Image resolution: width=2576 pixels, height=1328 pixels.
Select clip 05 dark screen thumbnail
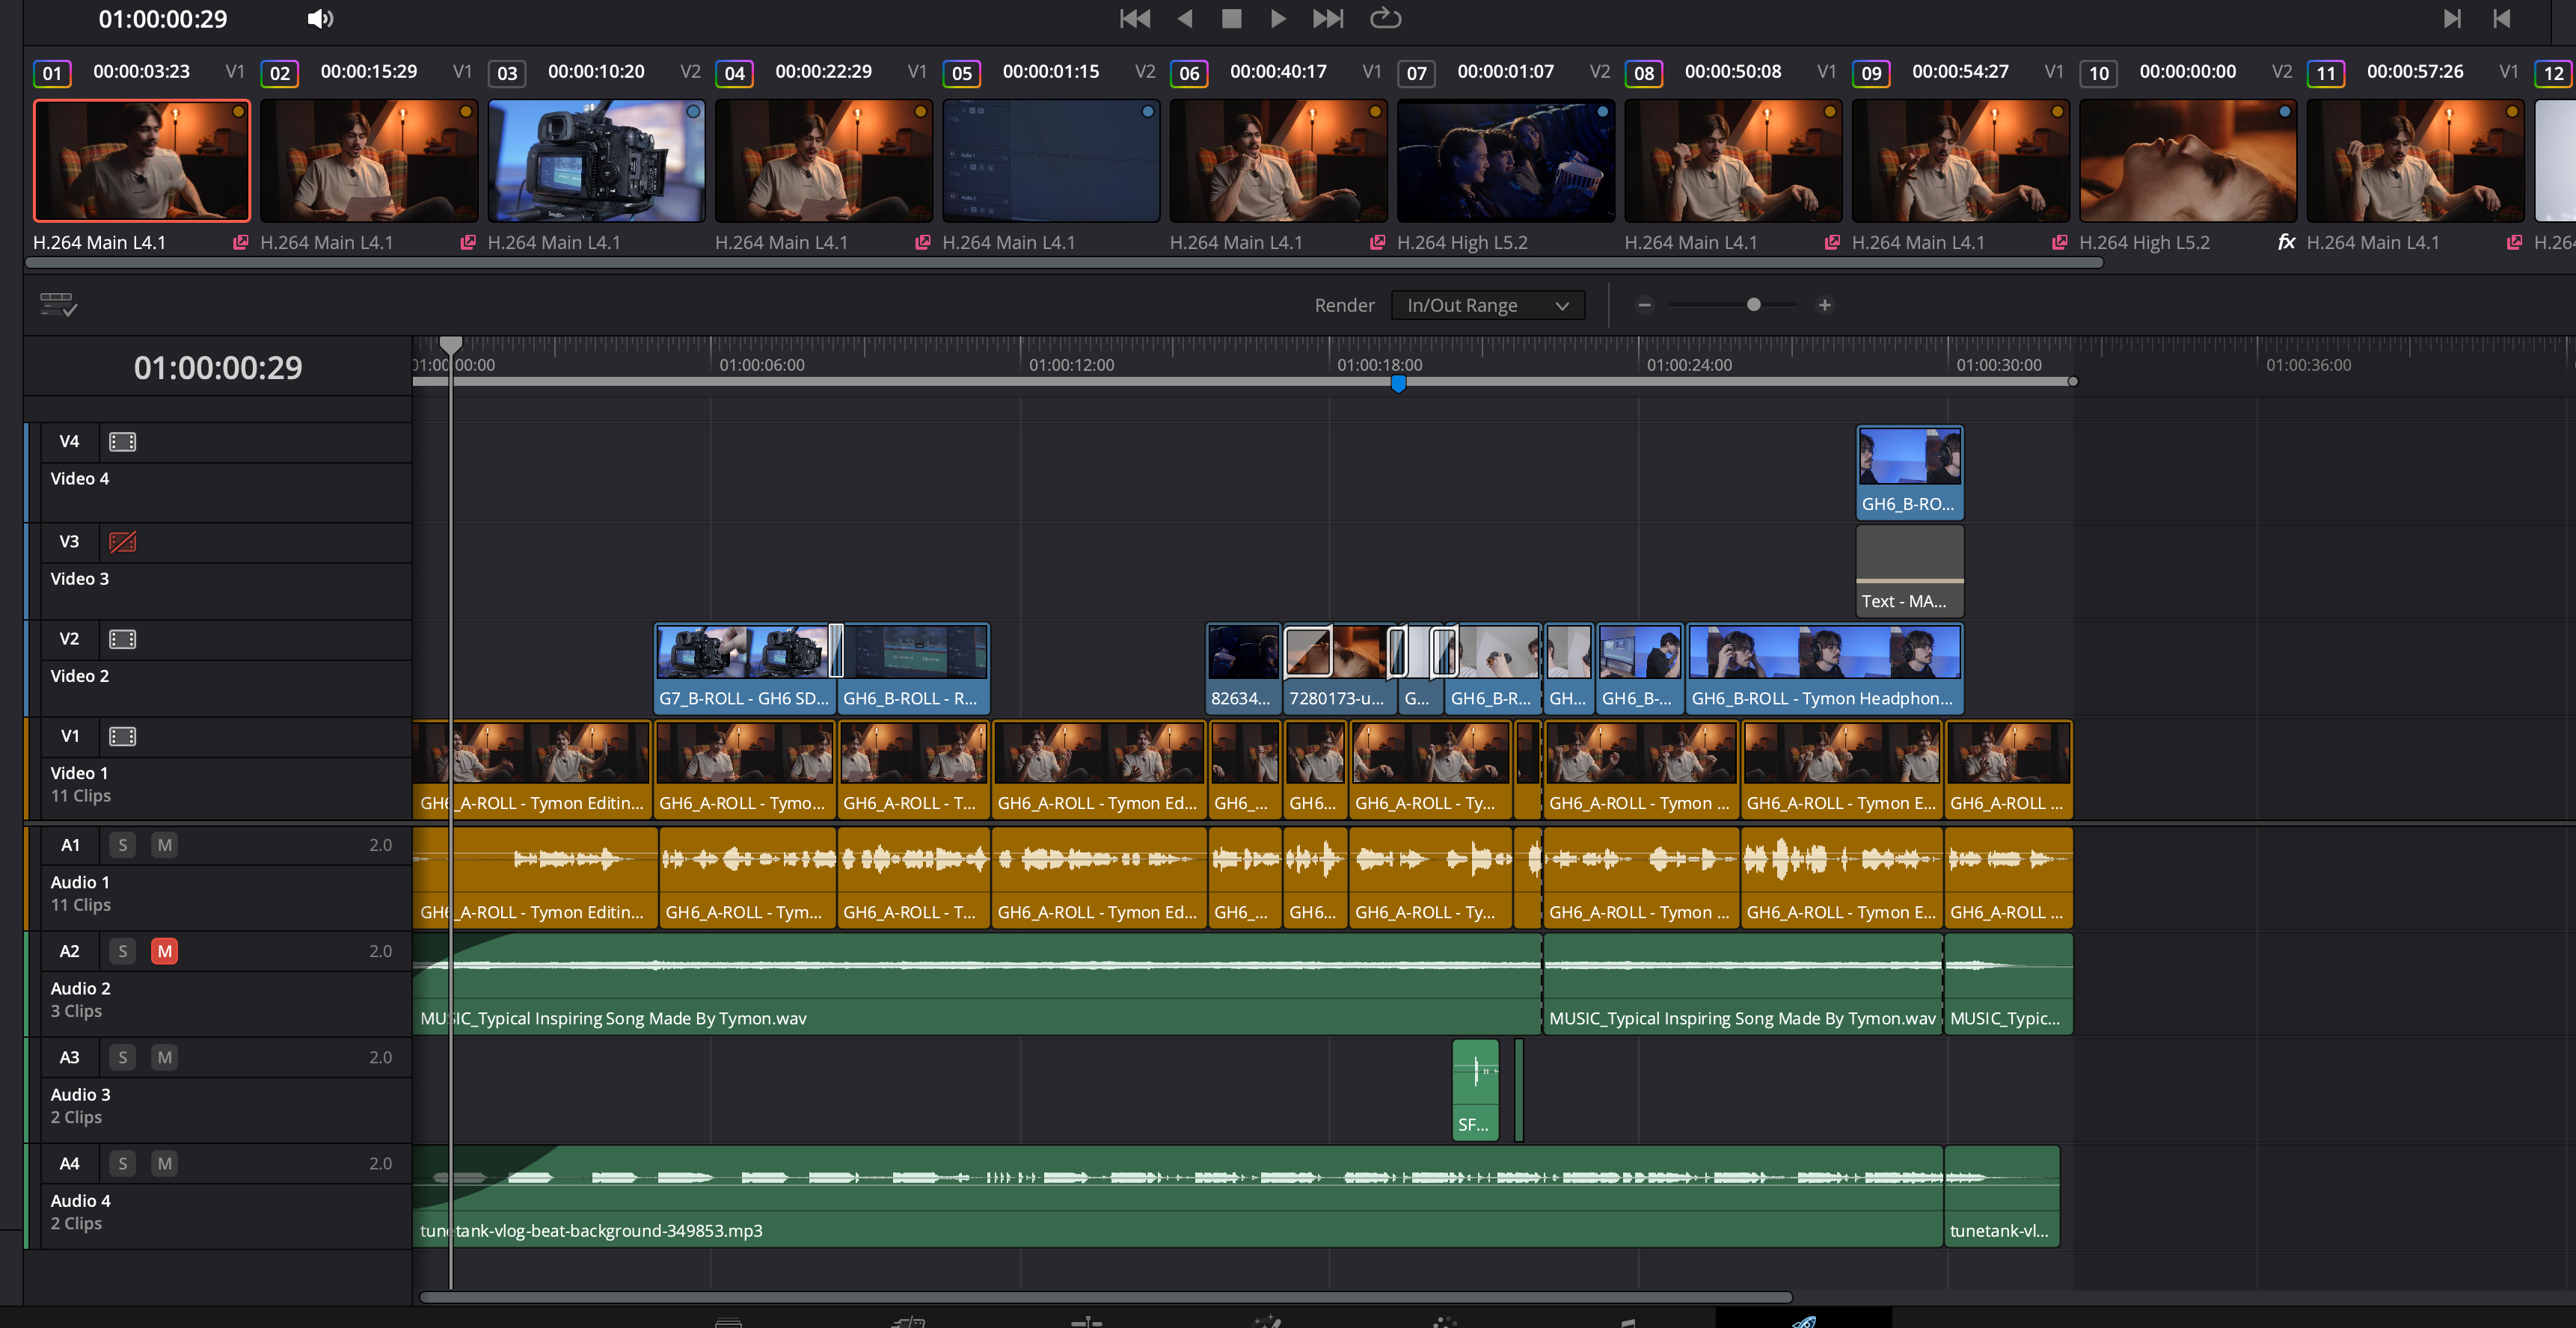tap(1051, 160)
